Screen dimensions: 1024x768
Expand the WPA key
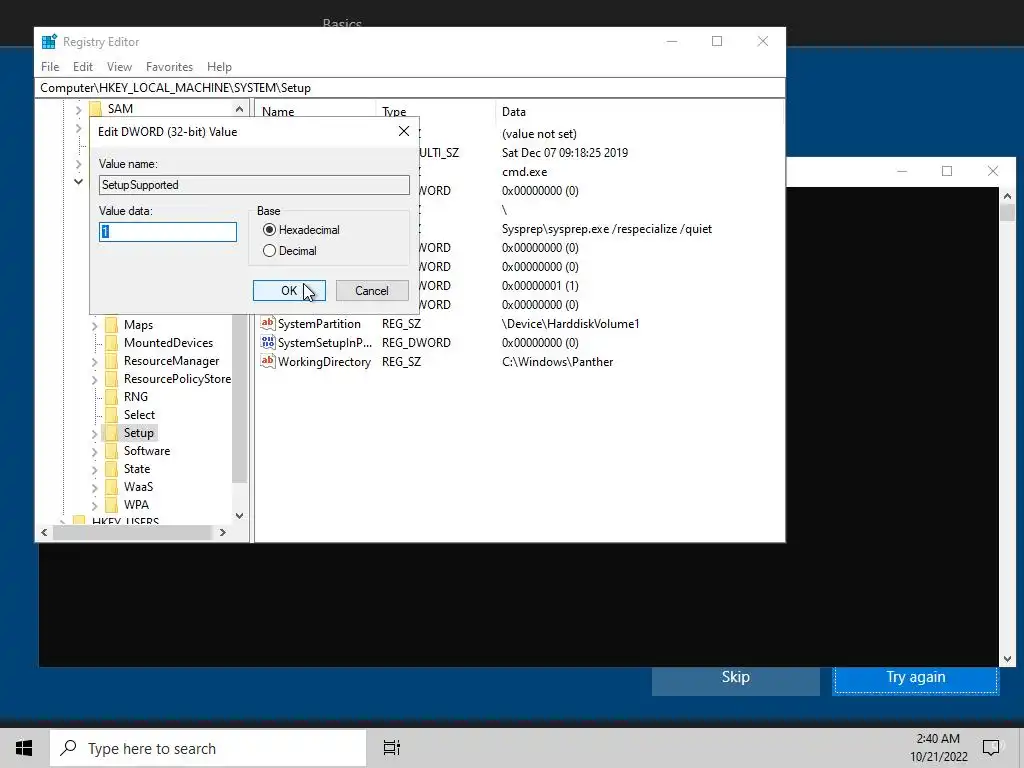pos(95,505)
